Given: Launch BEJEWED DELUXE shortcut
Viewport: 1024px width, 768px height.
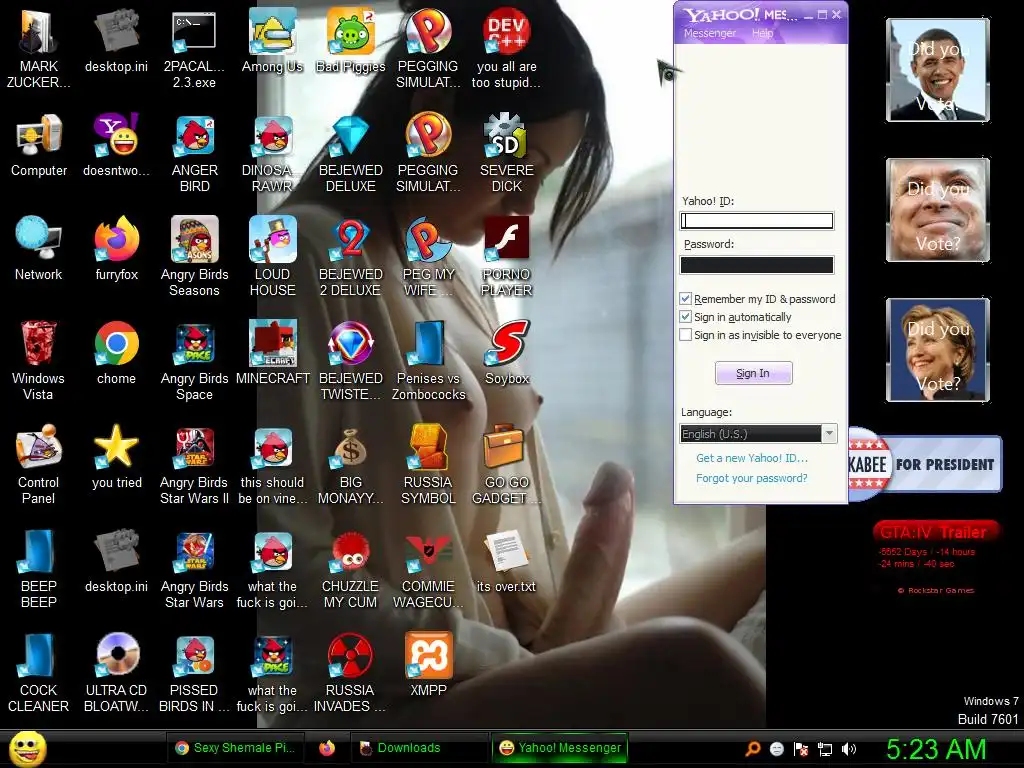Looking at the screenshot, I should coord(350,152).
